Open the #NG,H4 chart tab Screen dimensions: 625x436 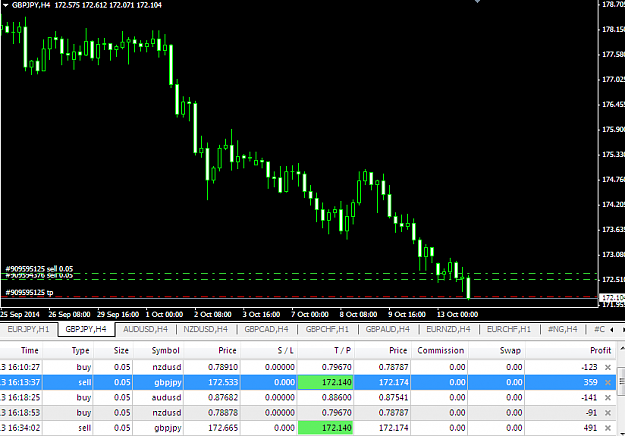[562, 329]
